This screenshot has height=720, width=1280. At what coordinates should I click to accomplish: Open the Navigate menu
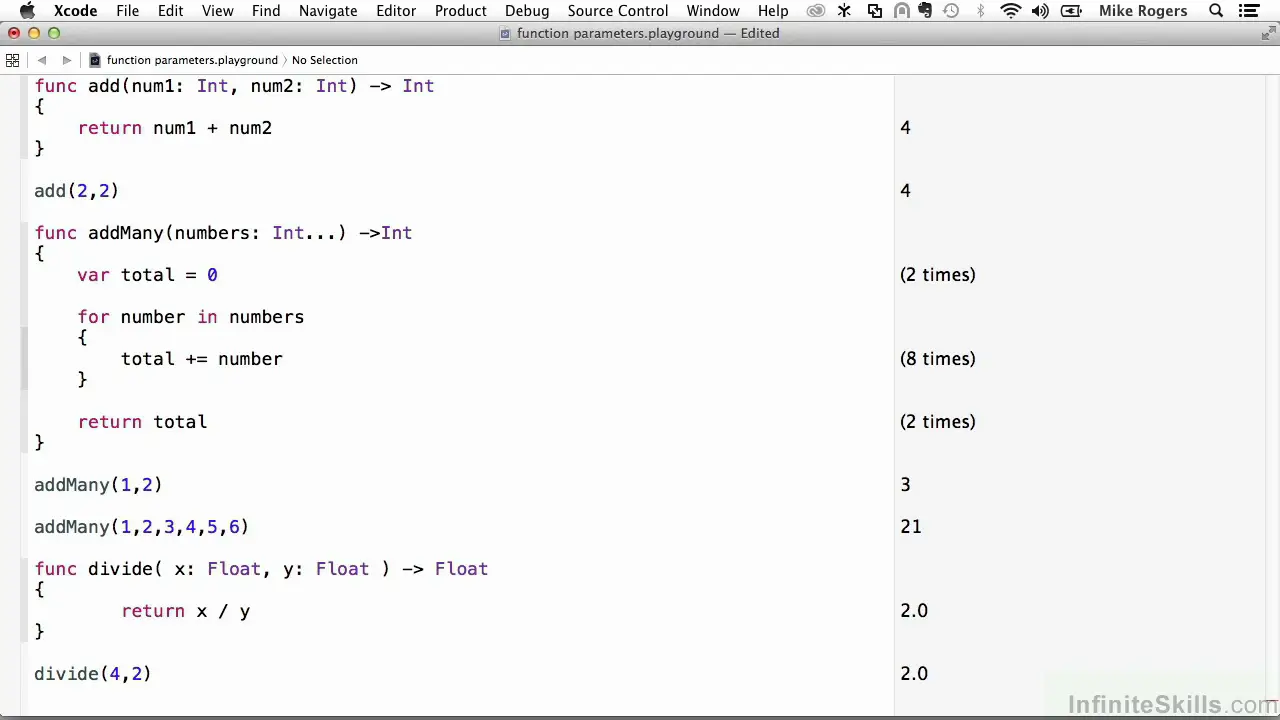[328, 11]
